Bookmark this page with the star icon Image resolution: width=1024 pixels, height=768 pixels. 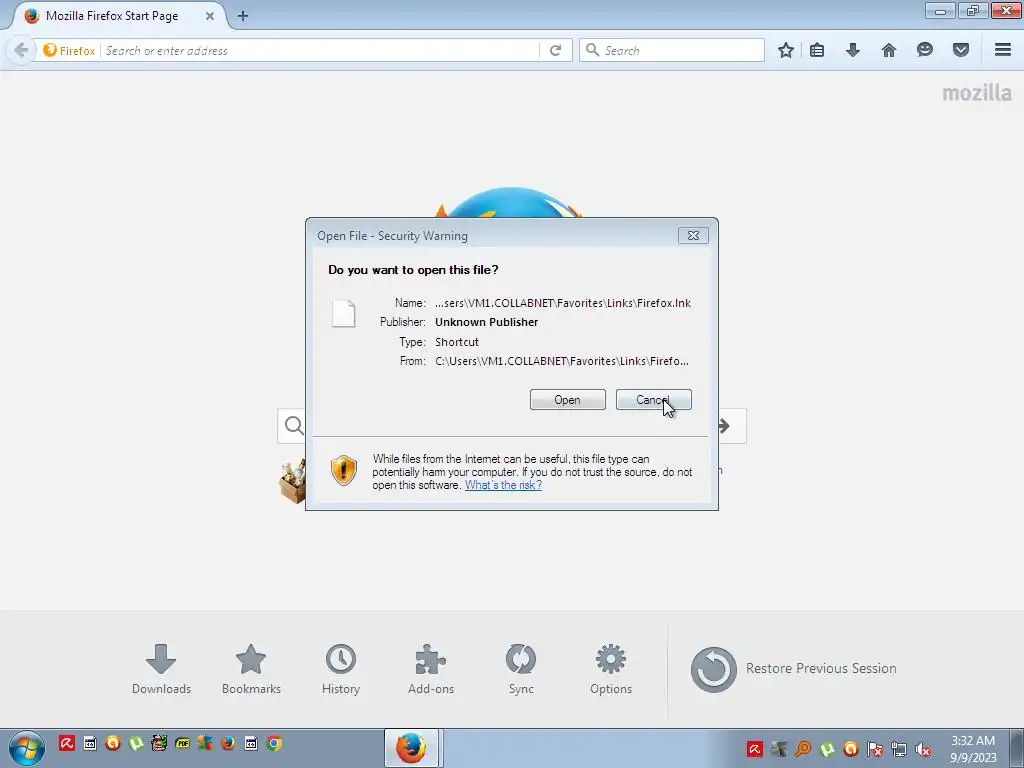[786, 50]
